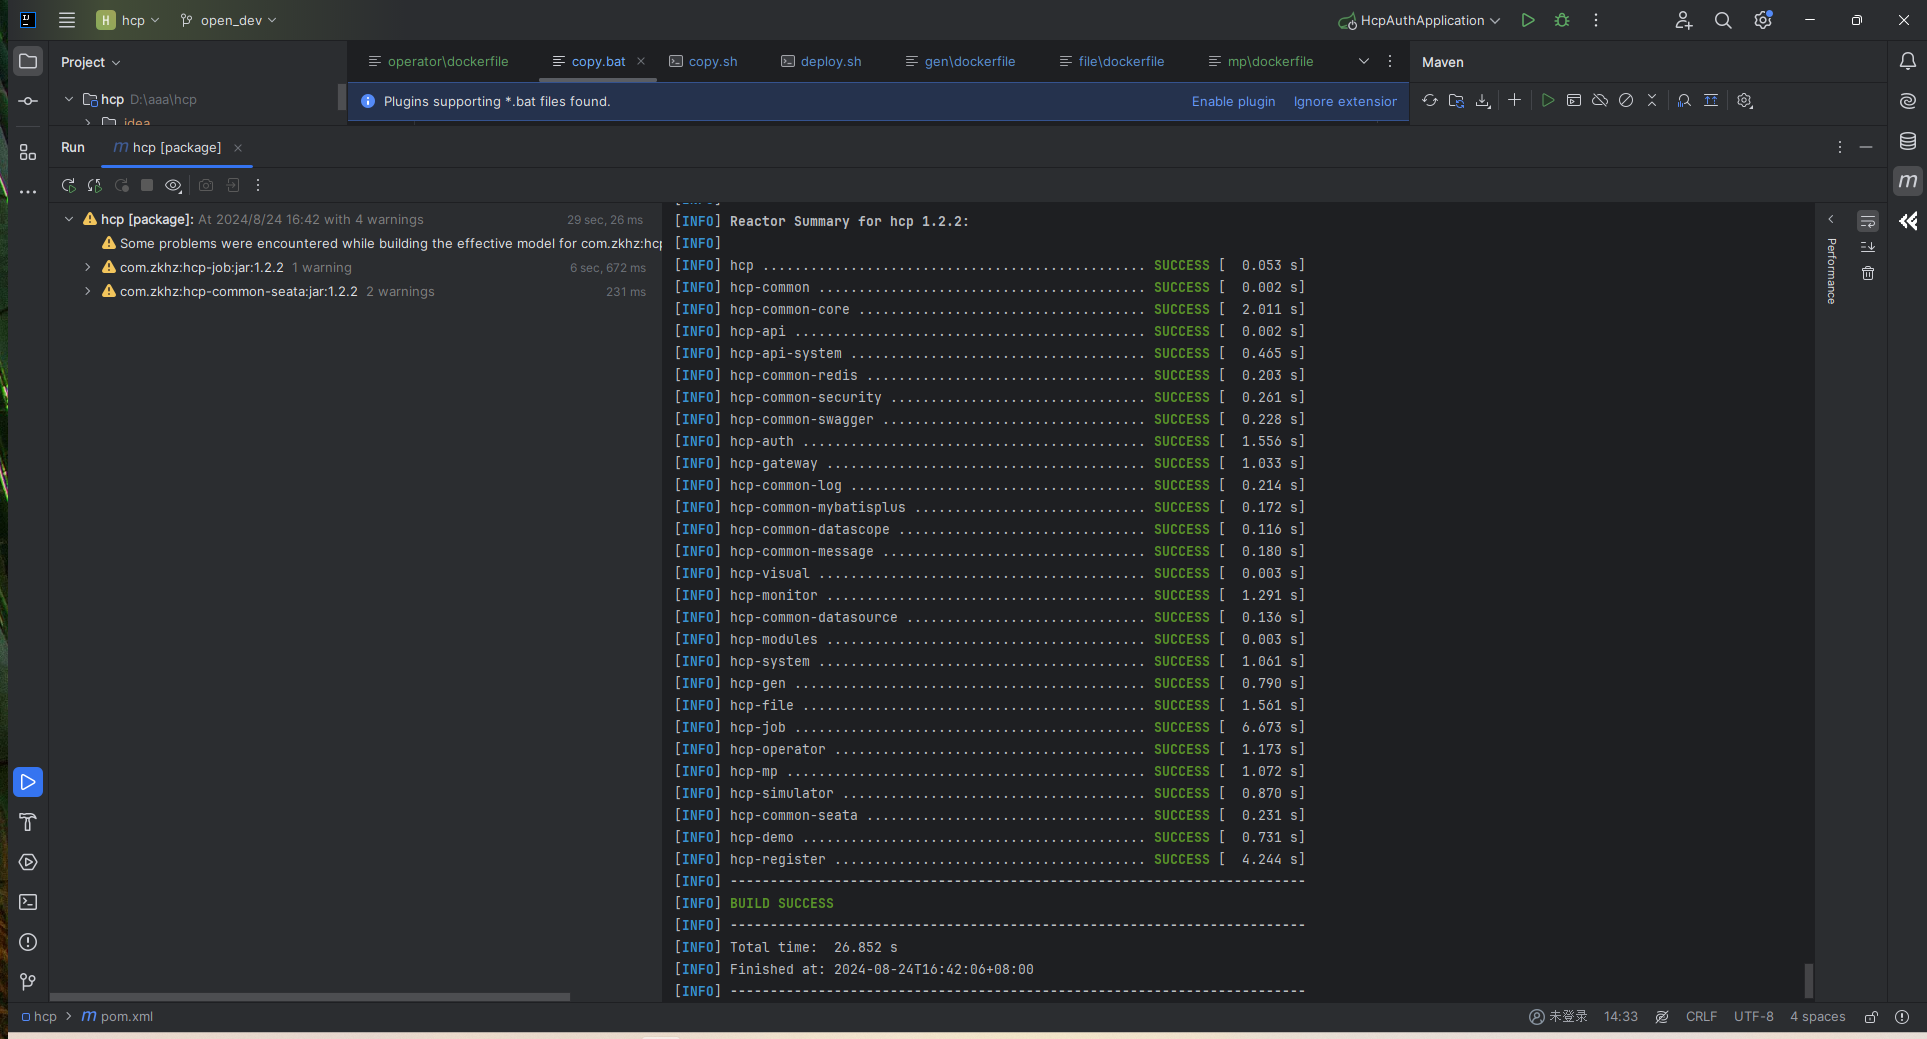Run HcpAuthApplication with green play button

coord(1528,20)
